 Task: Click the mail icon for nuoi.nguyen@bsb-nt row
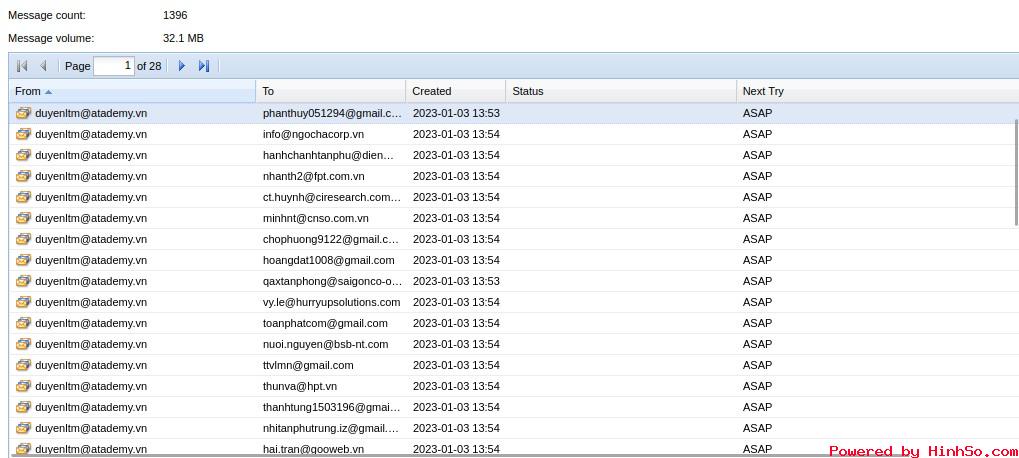(23, 344)
